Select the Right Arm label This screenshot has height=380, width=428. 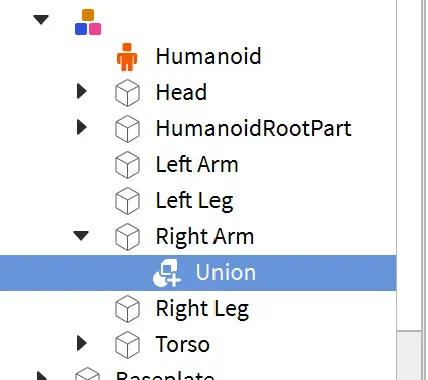tap(205, 236)
